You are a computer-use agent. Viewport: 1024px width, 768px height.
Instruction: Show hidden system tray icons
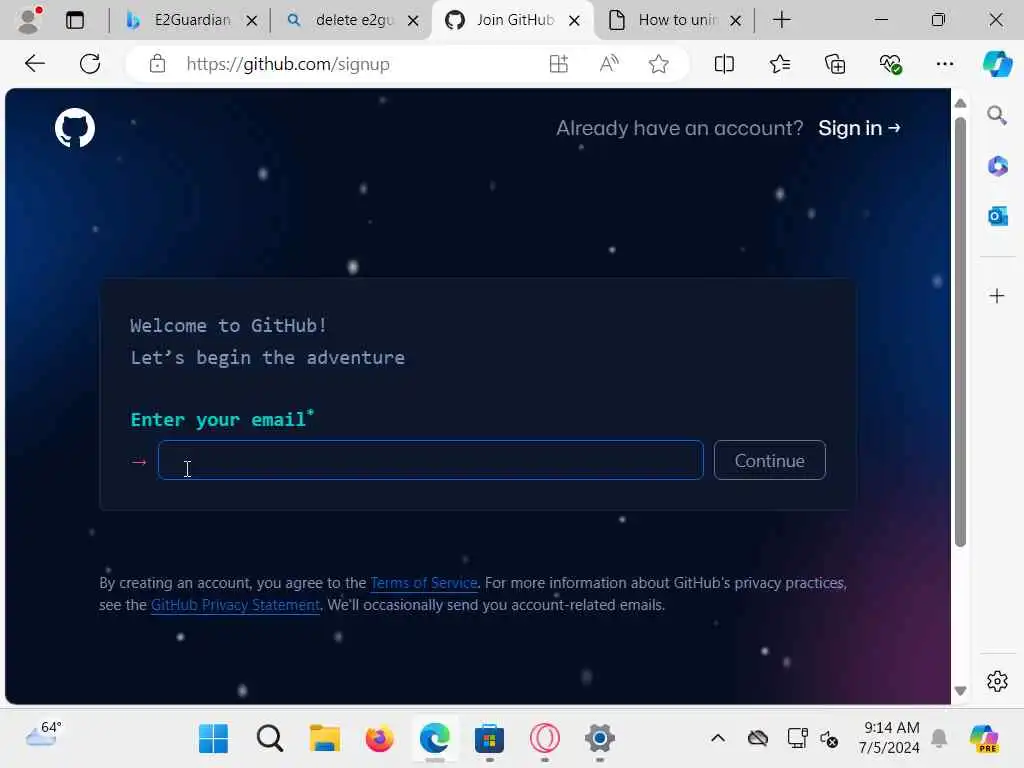tap(718, 739)
